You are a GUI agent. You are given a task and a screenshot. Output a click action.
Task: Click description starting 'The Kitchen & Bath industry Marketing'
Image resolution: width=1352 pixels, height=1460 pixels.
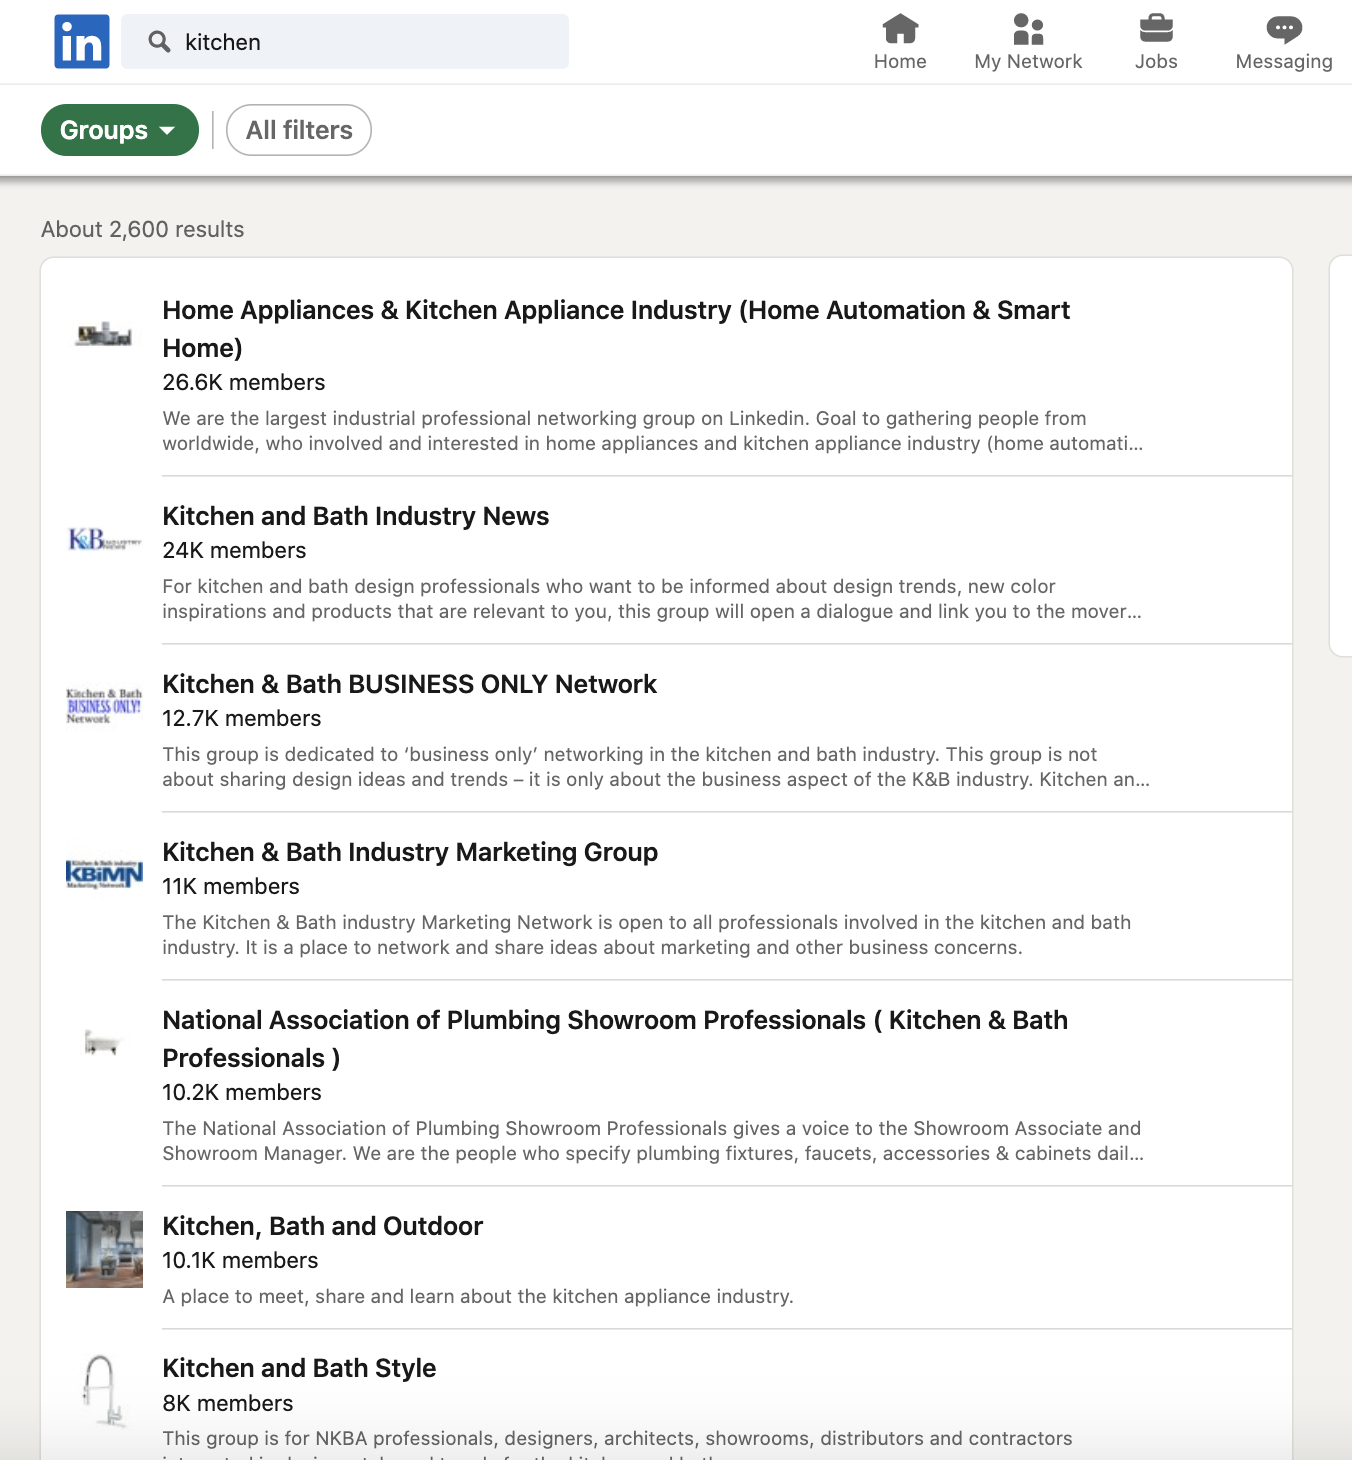pyautogui.click(x=647, y=935)
